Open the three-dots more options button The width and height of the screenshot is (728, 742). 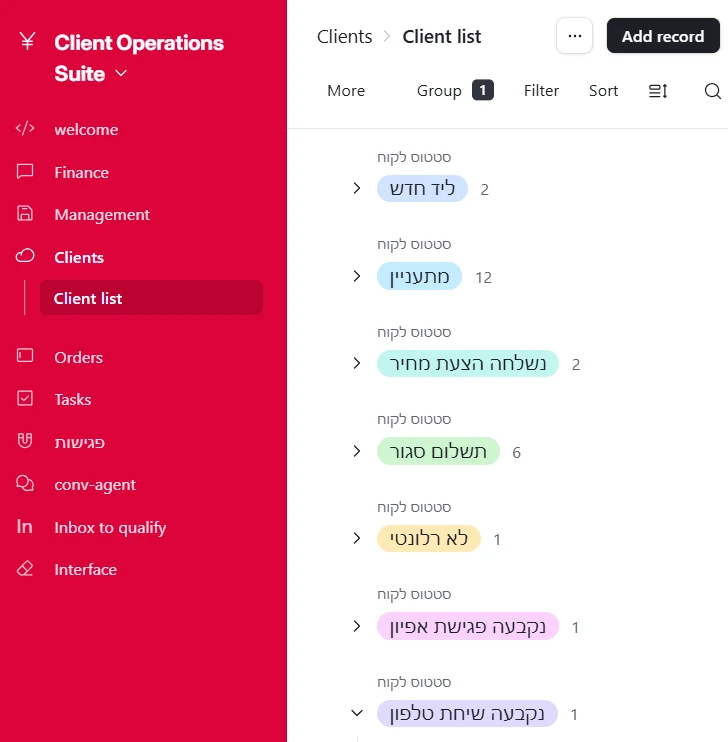(575, 36)
